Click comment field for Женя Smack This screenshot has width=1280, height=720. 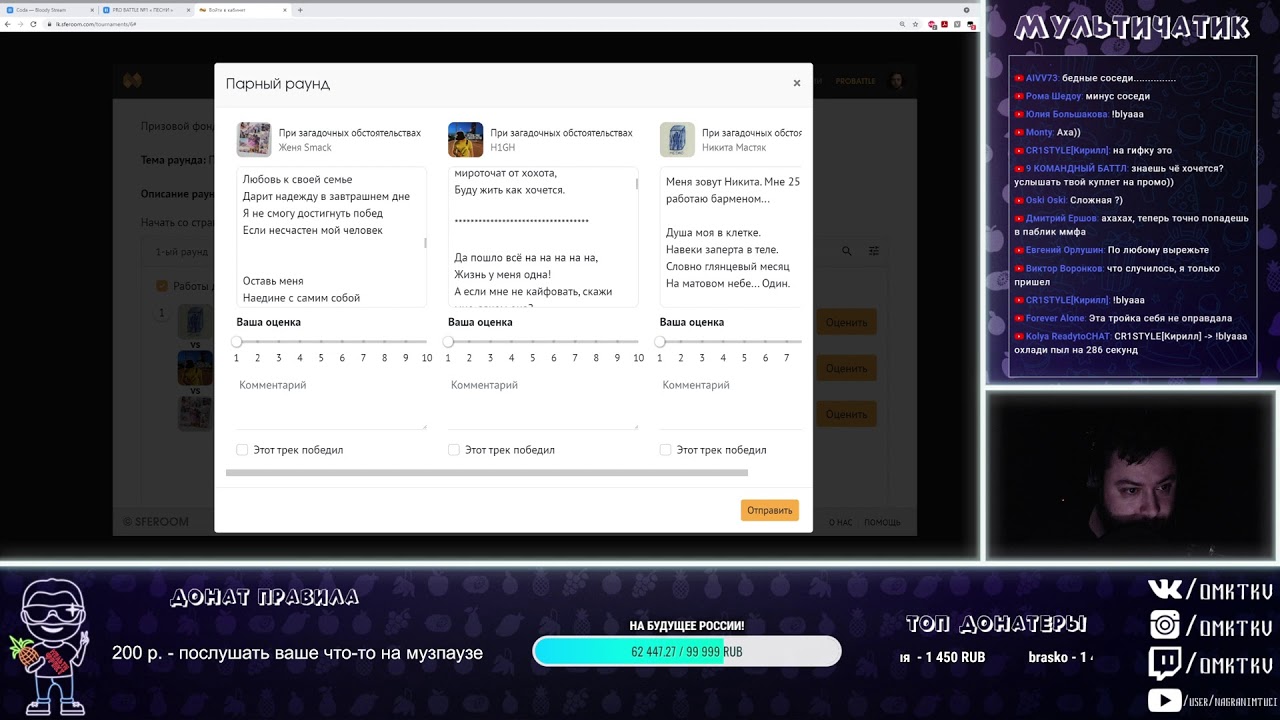pyautogui.click(x=332, y=402)
